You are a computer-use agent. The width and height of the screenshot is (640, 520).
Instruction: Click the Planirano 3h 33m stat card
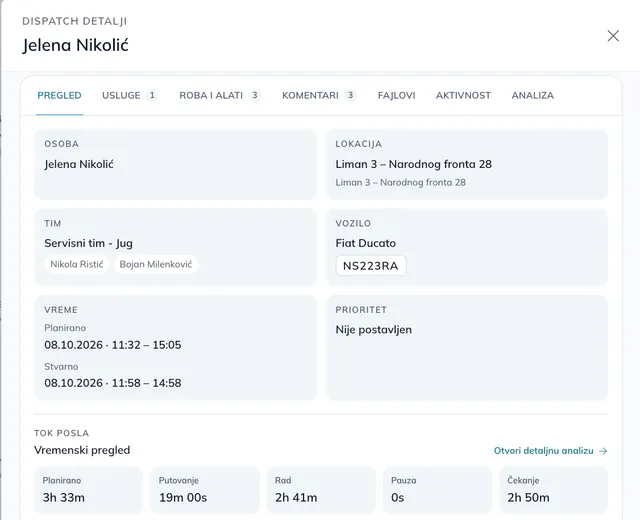coord(89,490)
